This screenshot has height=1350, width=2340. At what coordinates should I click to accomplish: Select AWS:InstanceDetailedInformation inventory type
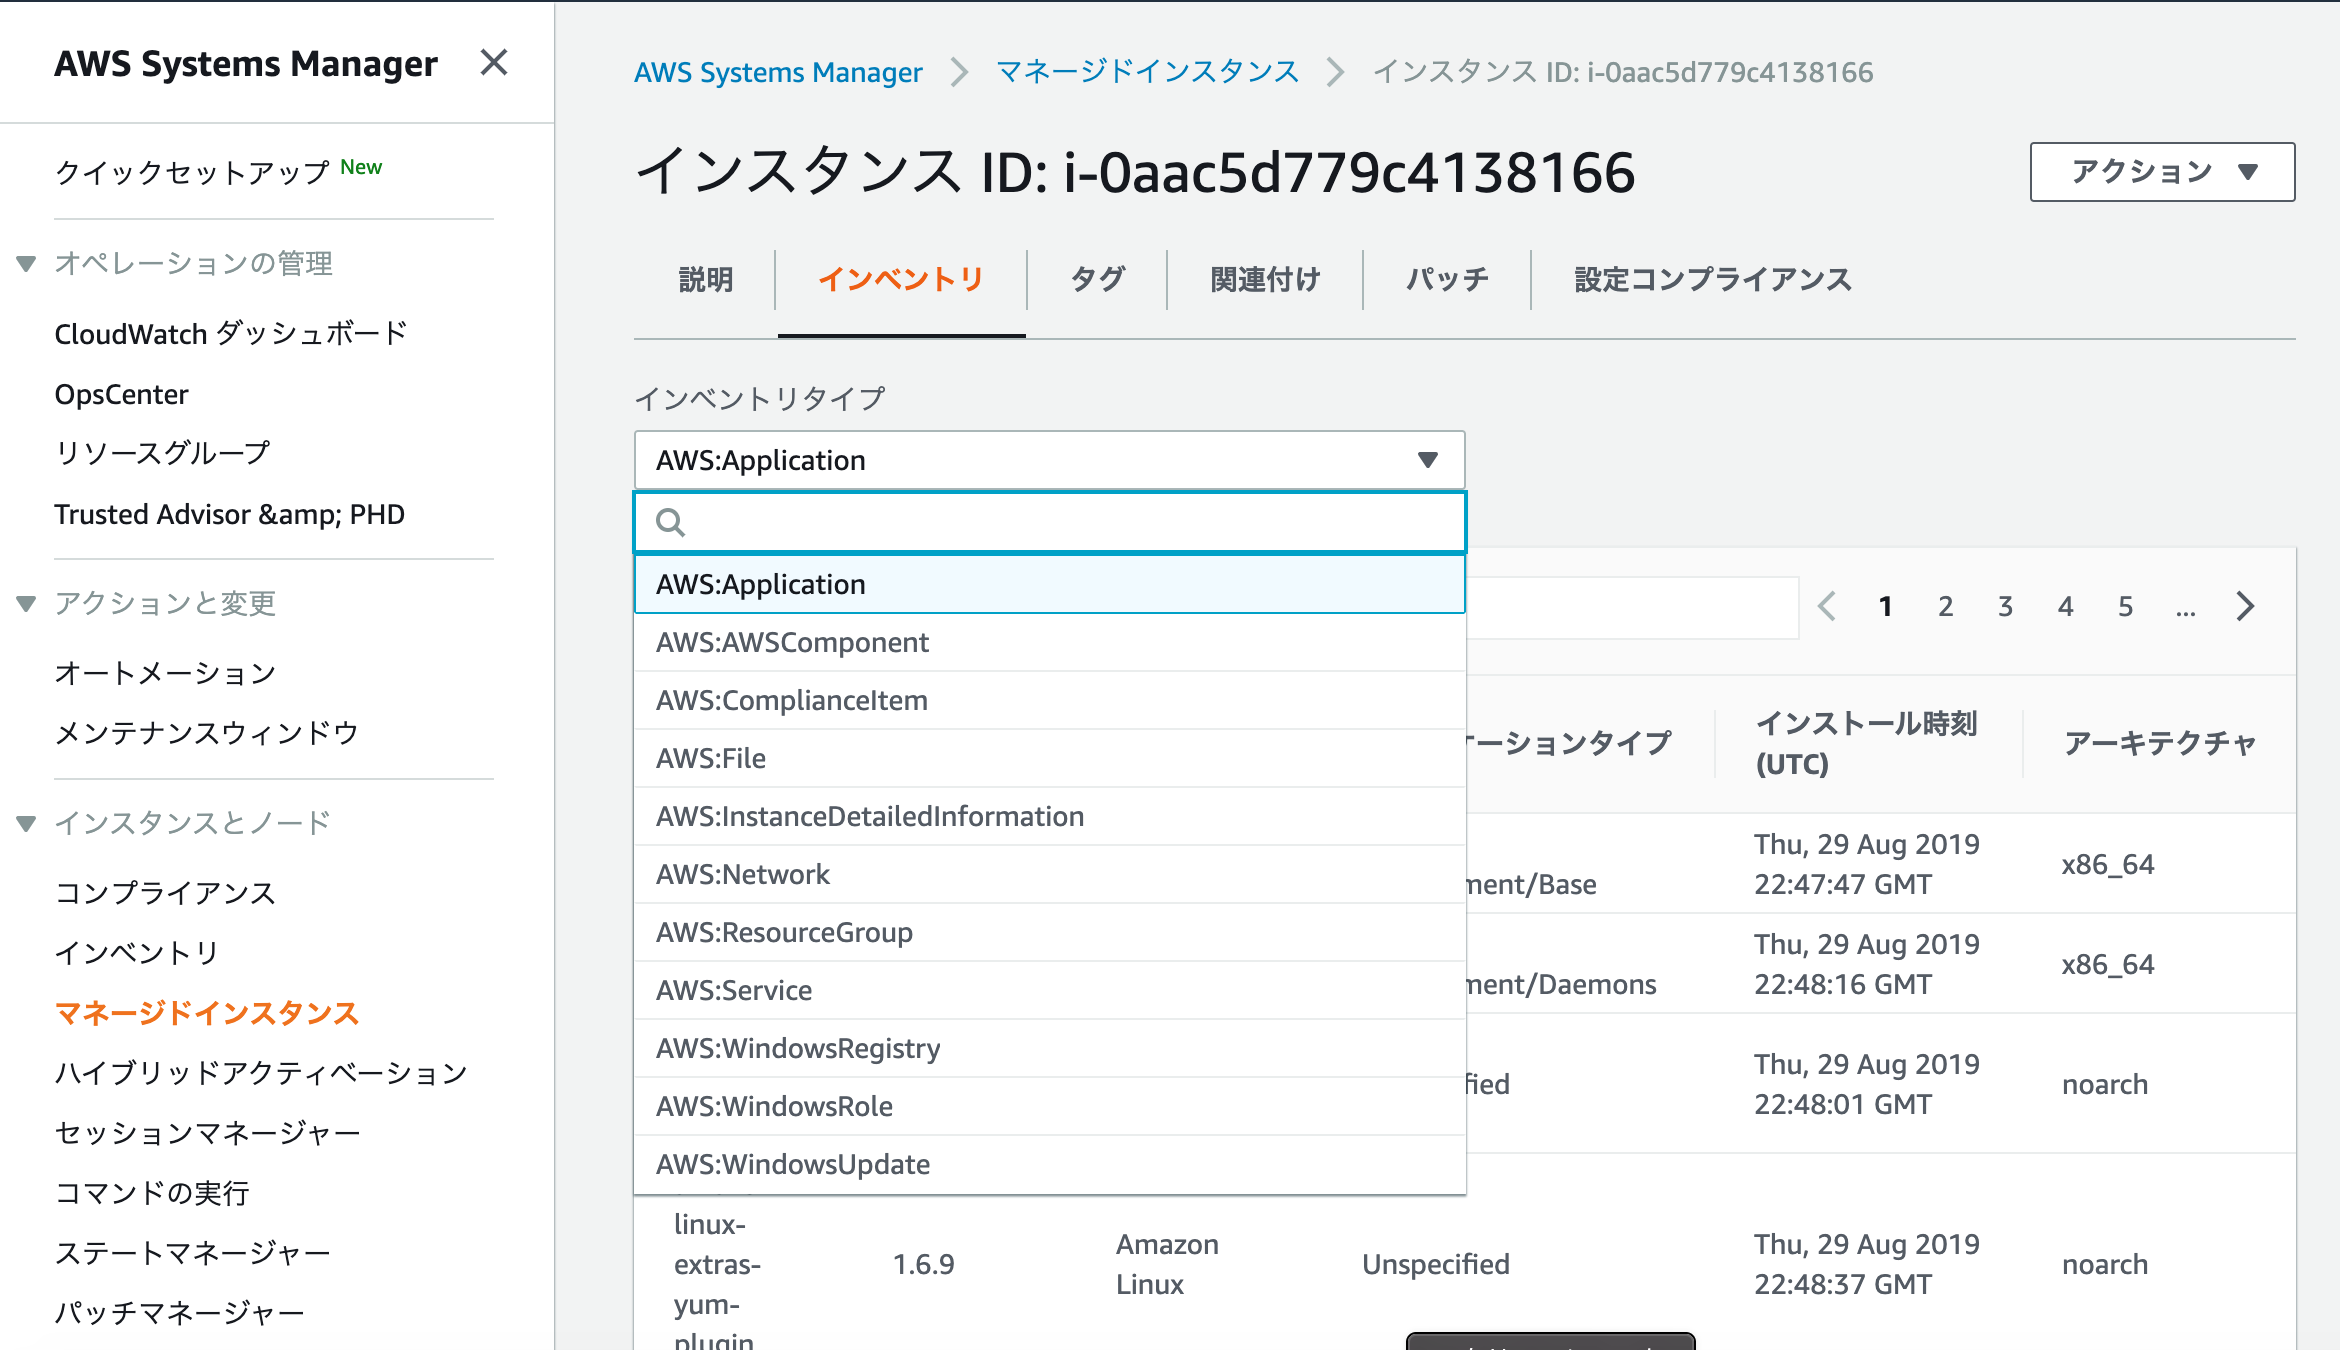(1050, 816)
